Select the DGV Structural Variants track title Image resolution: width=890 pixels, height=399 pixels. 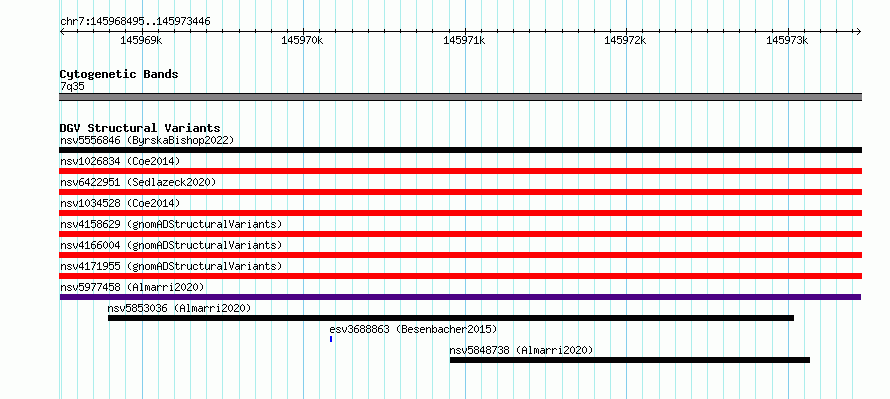[x=140, y=128]
